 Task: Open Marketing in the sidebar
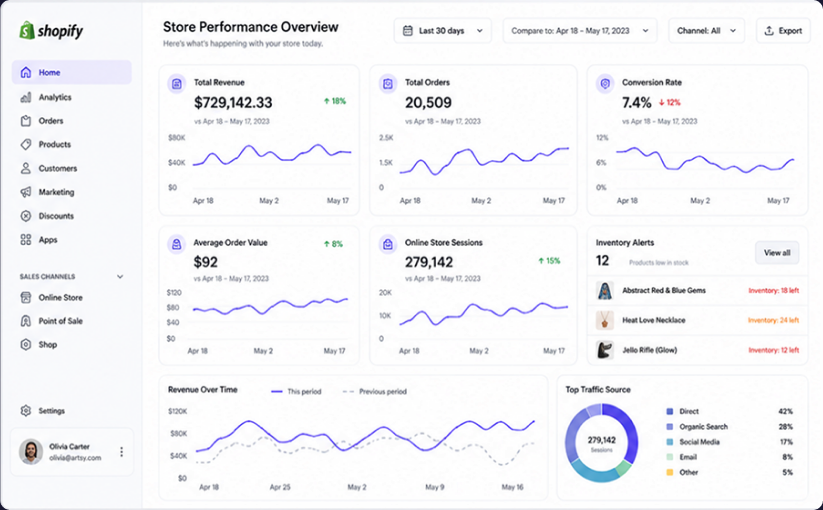coord(71,192)
